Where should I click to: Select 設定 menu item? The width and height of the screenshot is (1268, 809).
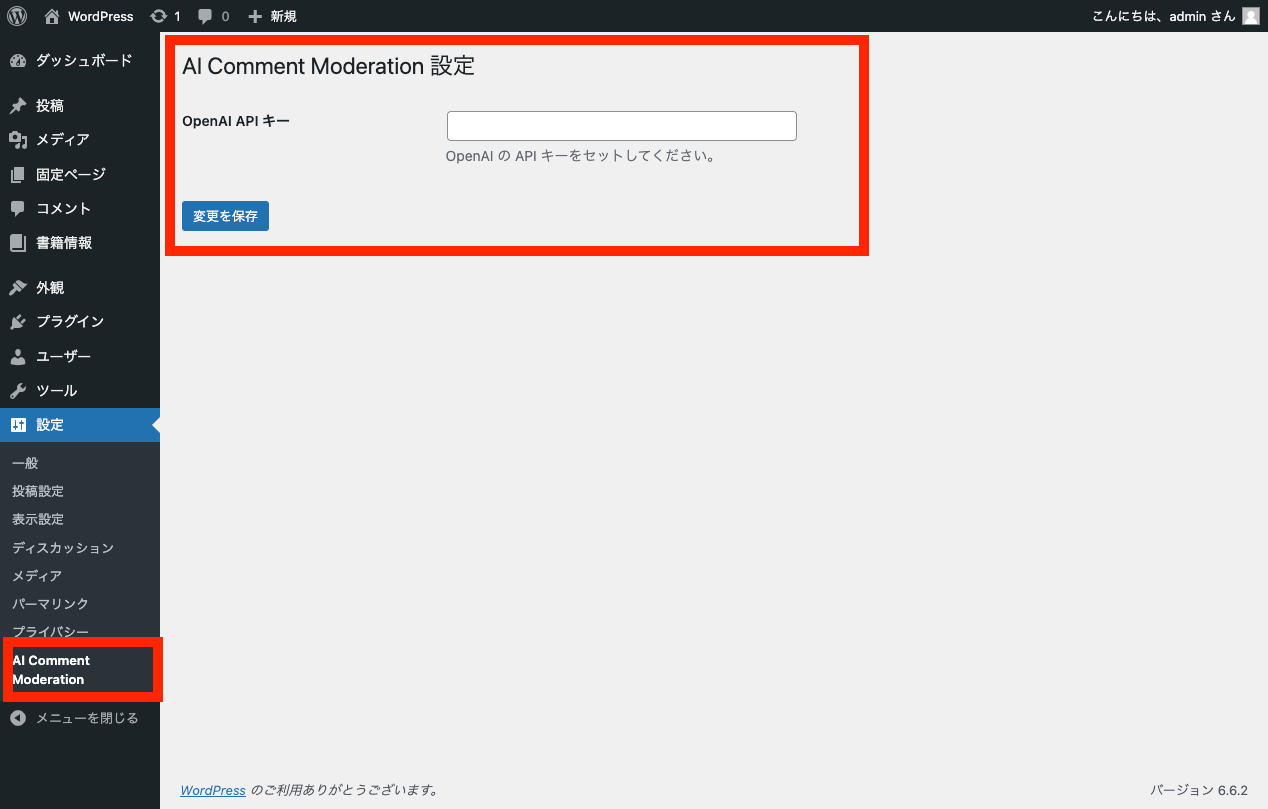pyautogui.click(x=80, y=425)
